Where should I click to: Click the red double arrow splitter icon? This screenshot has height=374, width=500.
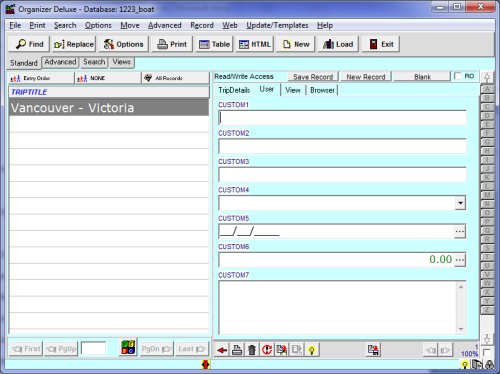click(x=206, y=365)
